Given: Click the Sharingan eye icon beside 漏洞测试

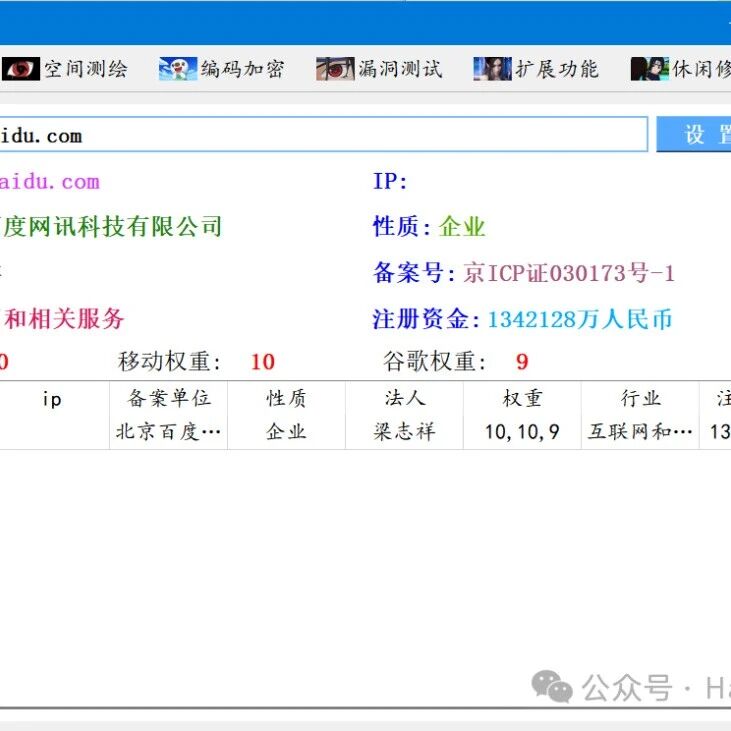Looking at the screenshot, I should (x=335, y=69).
